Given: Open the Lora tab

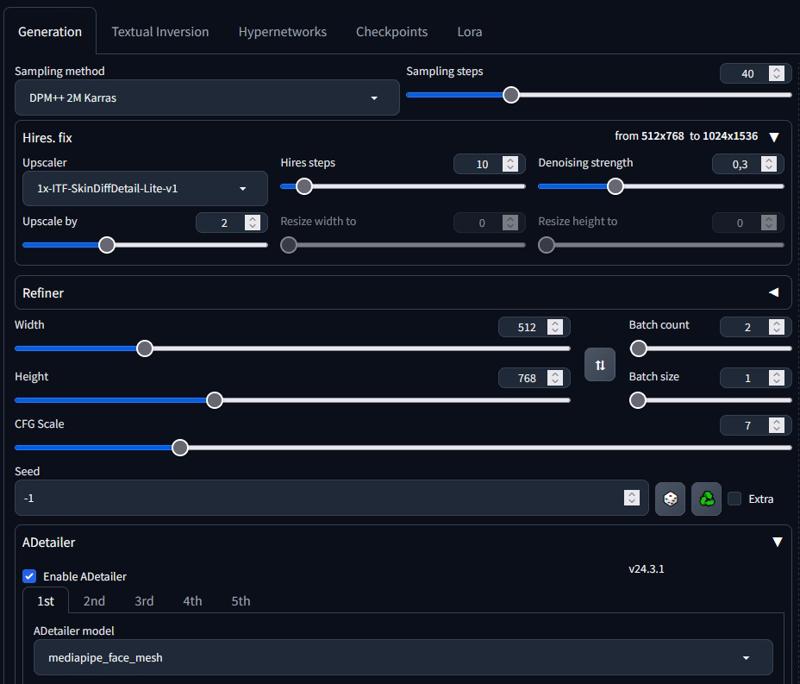Looking at the screenshot, I should click(x=470, y=32).
